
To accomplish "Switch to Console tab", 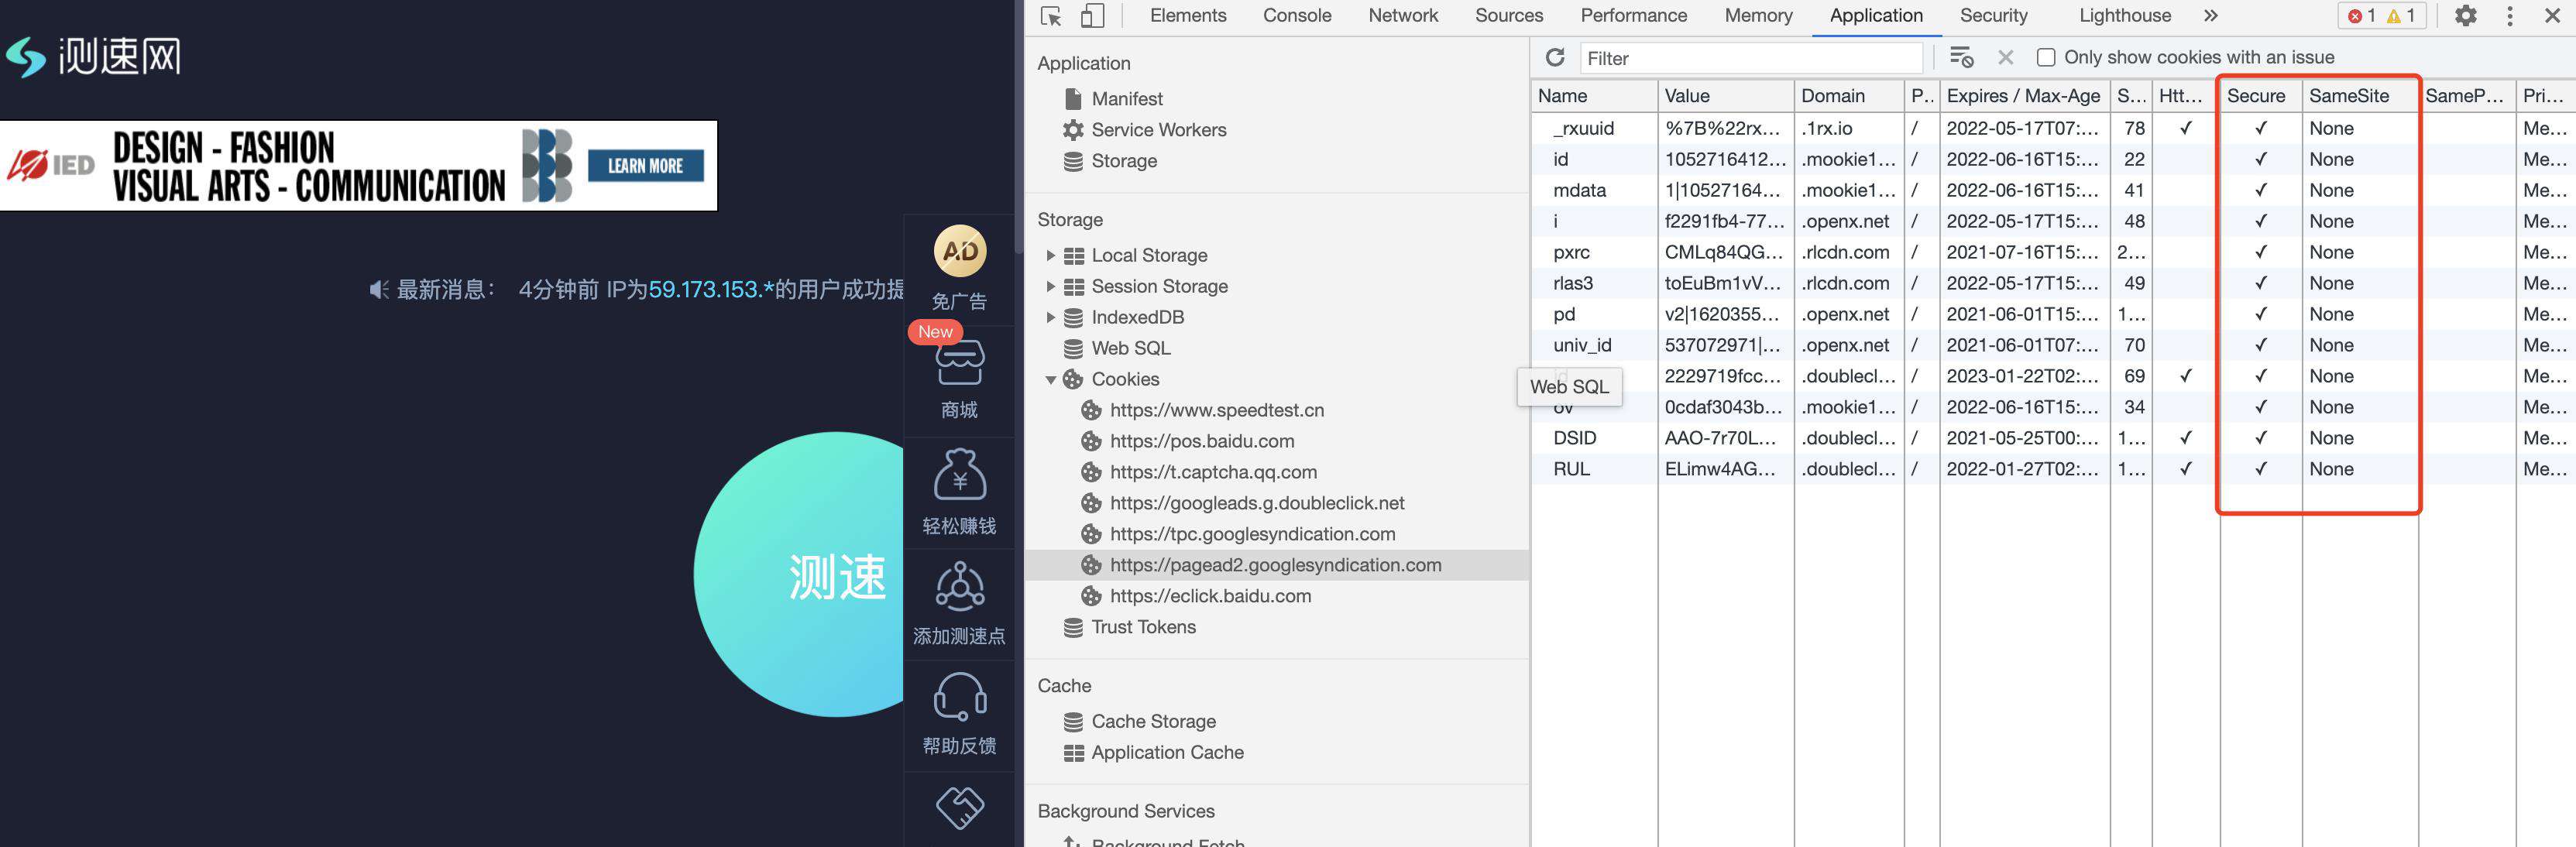I will (1297, 16).
